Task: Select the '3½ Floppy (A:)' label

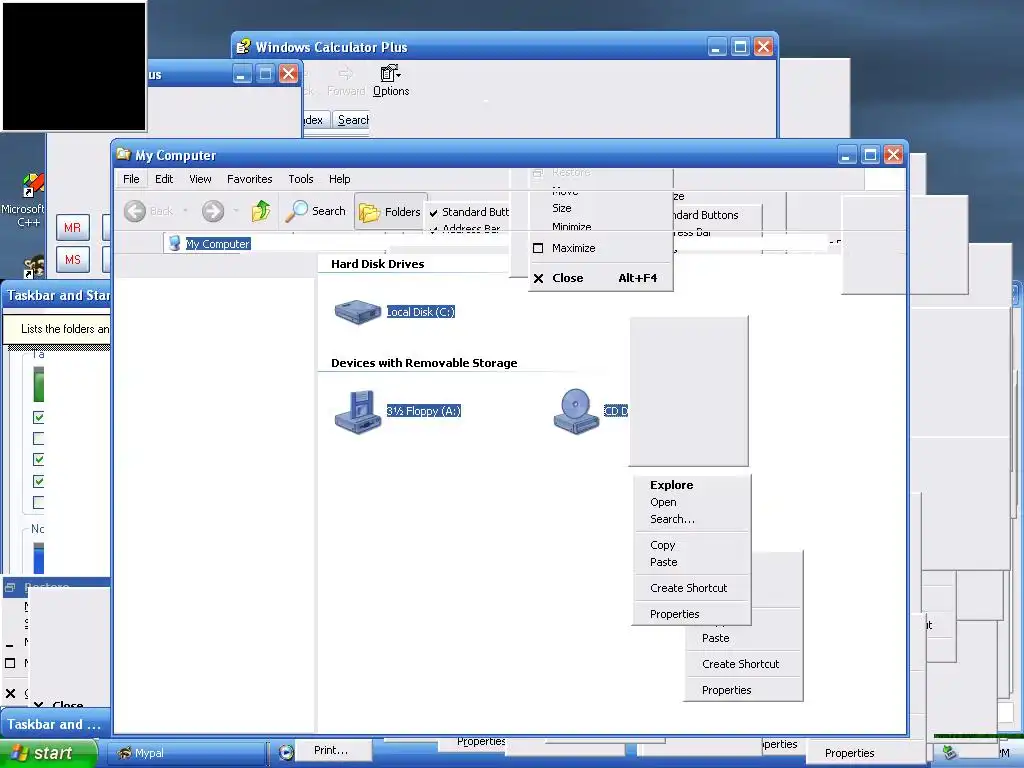Action: pyautogui.click(x=424, y=411)
